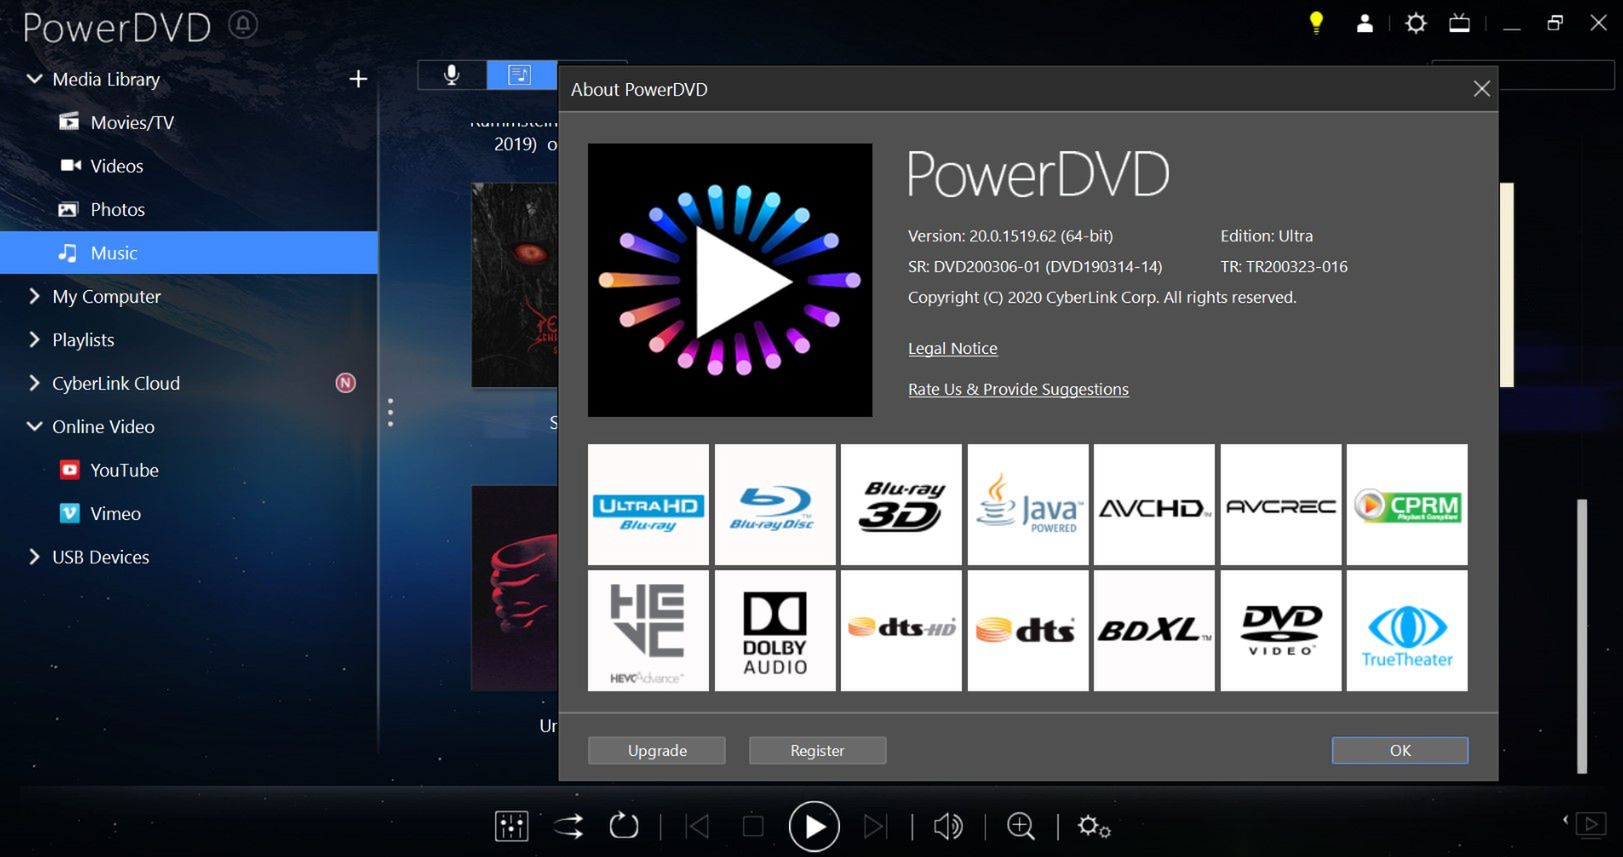Confirm the dialog with OK
This screenshot has height=857, width=1623.
1400,750
